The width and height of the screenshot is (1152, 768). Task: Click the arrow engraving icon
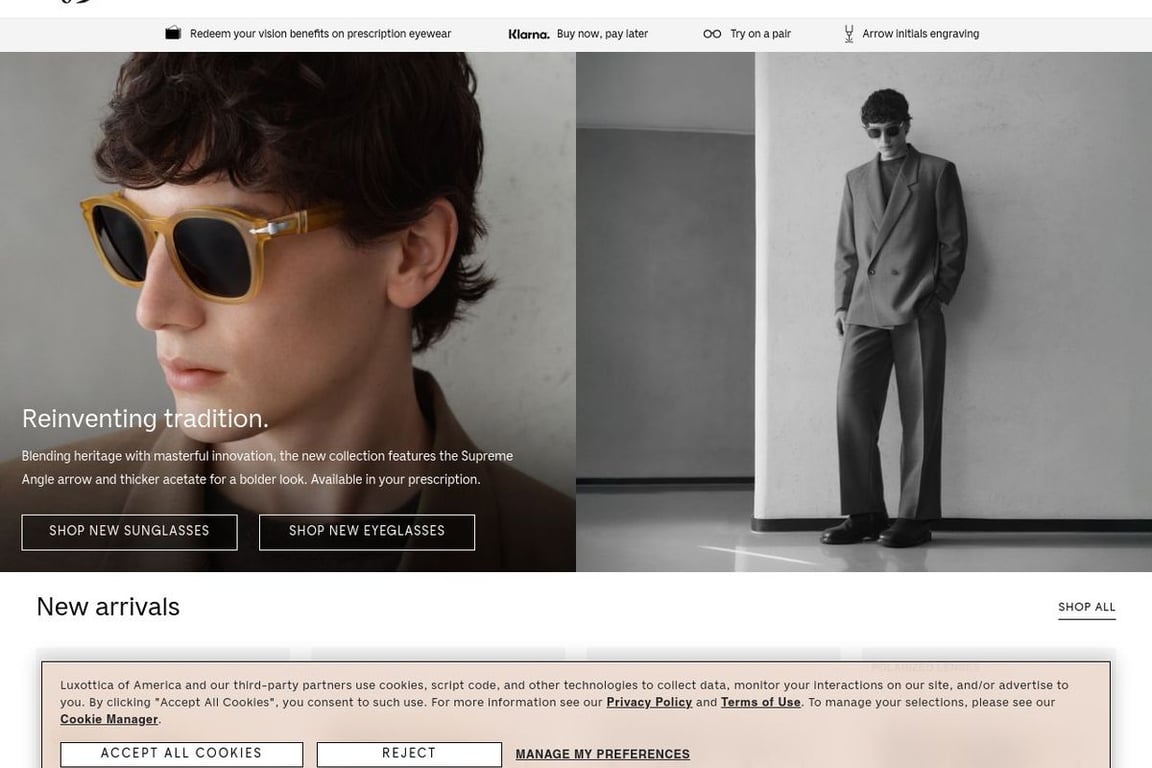pyautogui.click(x=849, y=34)
